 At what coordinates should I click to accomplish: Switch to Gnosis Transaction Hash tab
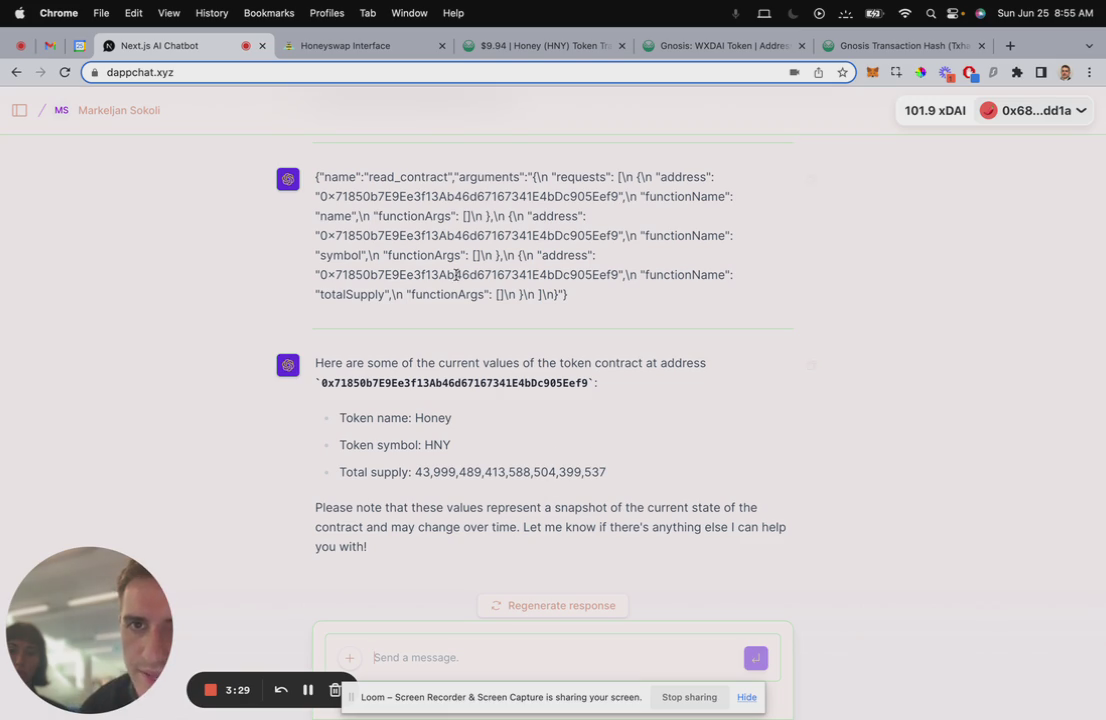click(x=903, y=46)
